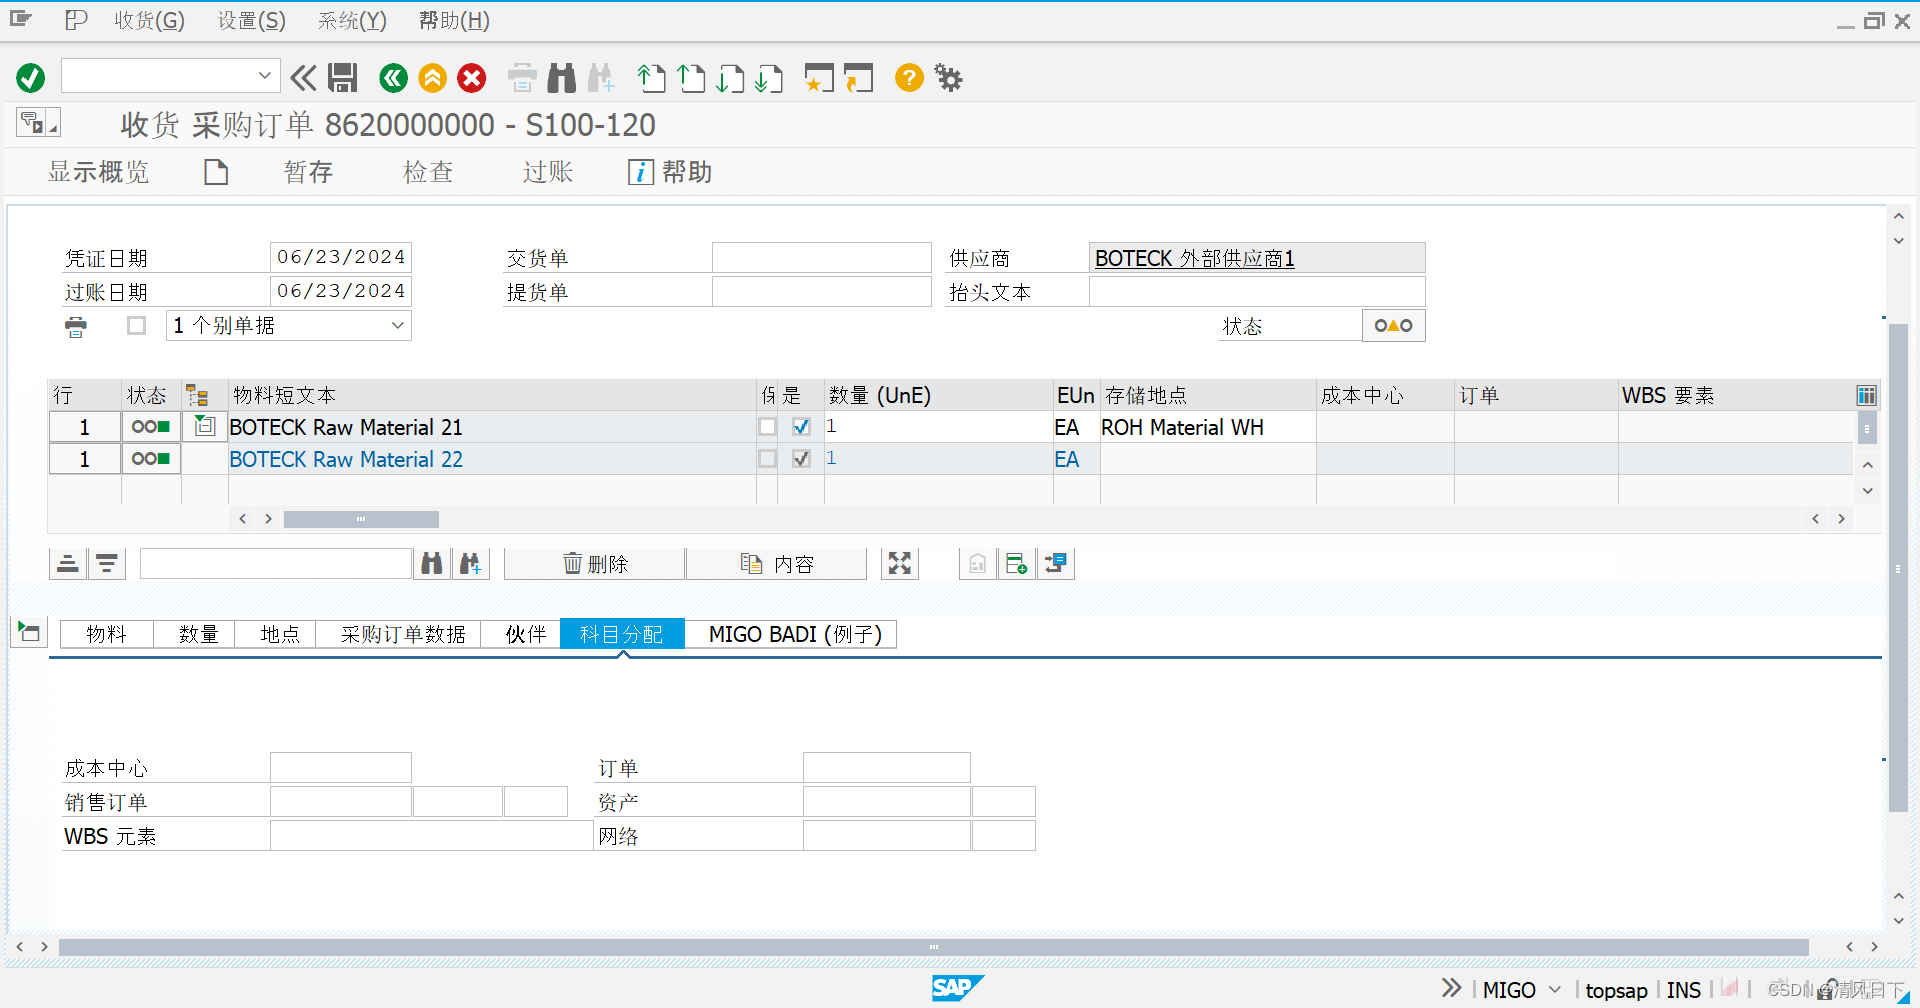Image resolution: width=1920 pixels, height=1008 pixels.
Task: Click the 显示概览 button
Action: point(98,172)
